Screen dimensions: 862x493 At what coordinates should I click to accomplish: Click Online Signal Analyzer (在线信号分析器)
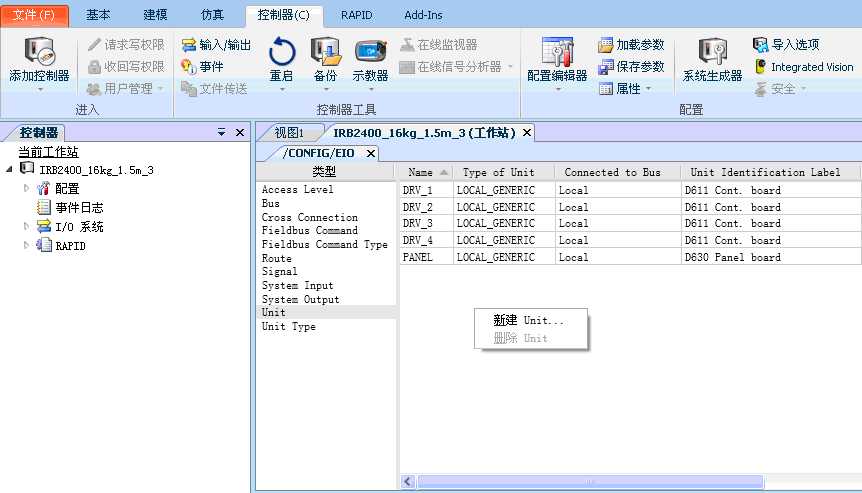pos(456,67)
